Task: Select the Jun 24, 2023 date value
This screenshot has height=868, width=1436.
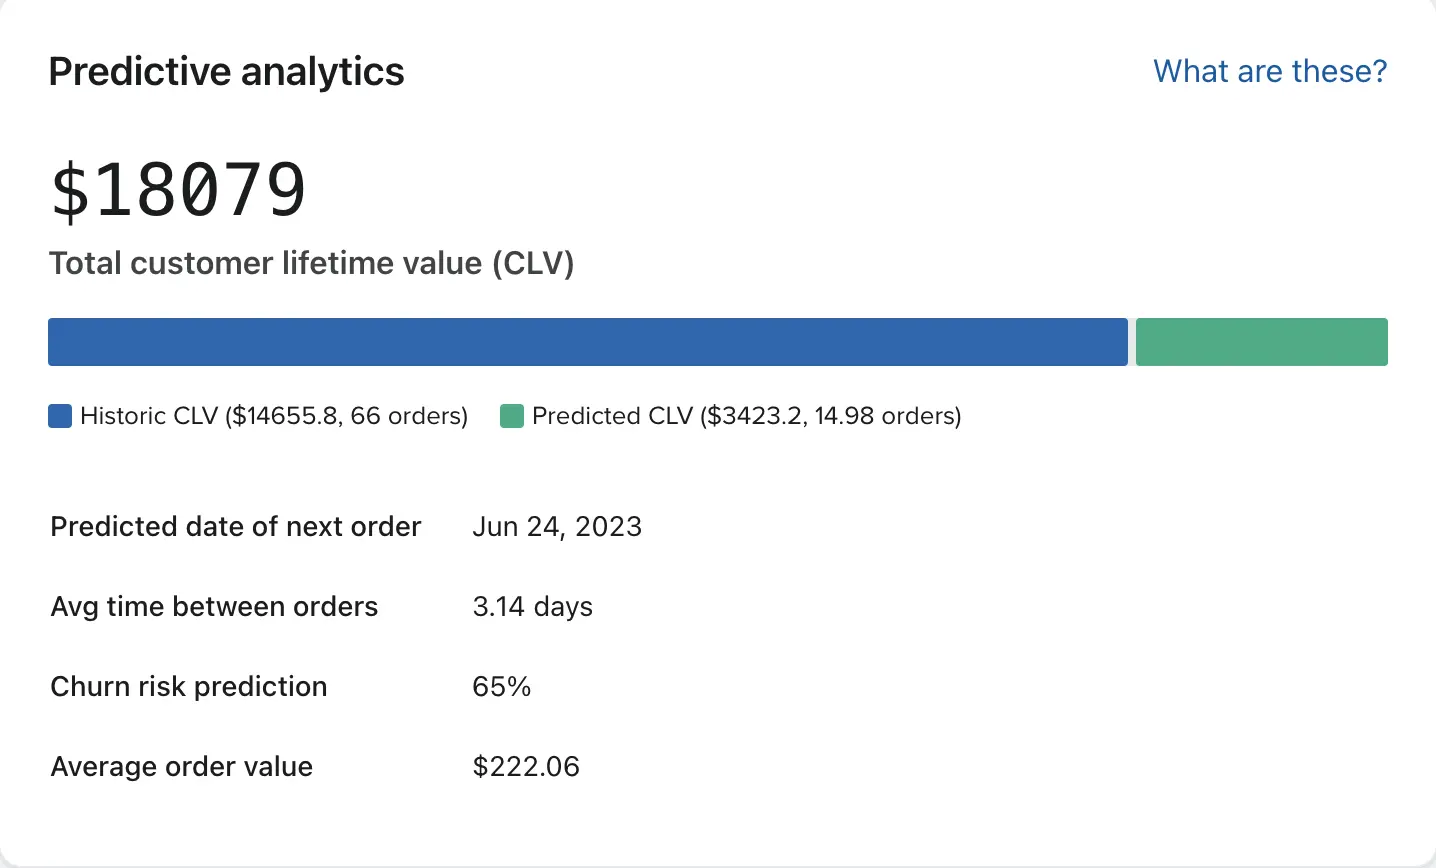Action: (557, 527)
